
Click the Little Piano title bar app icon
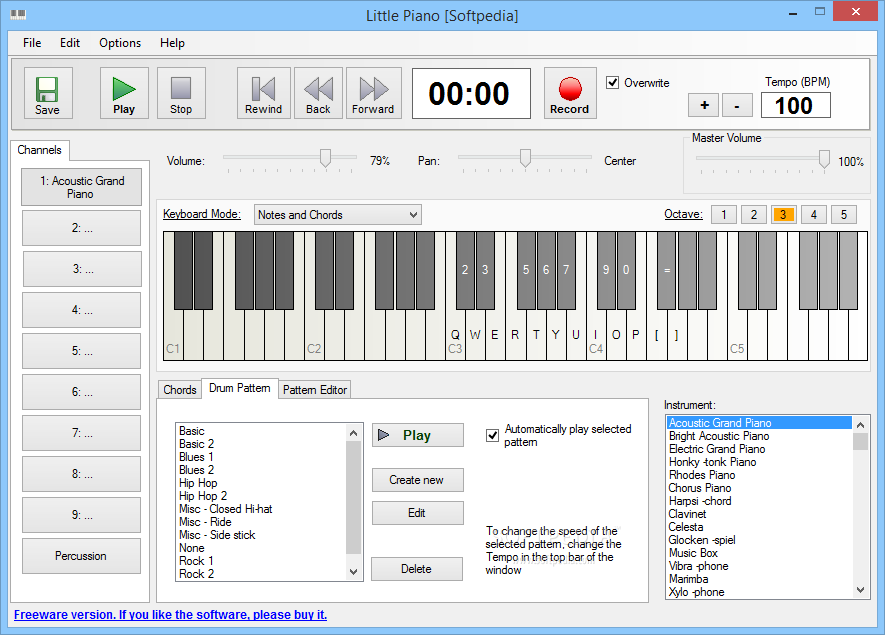point(18,14)
